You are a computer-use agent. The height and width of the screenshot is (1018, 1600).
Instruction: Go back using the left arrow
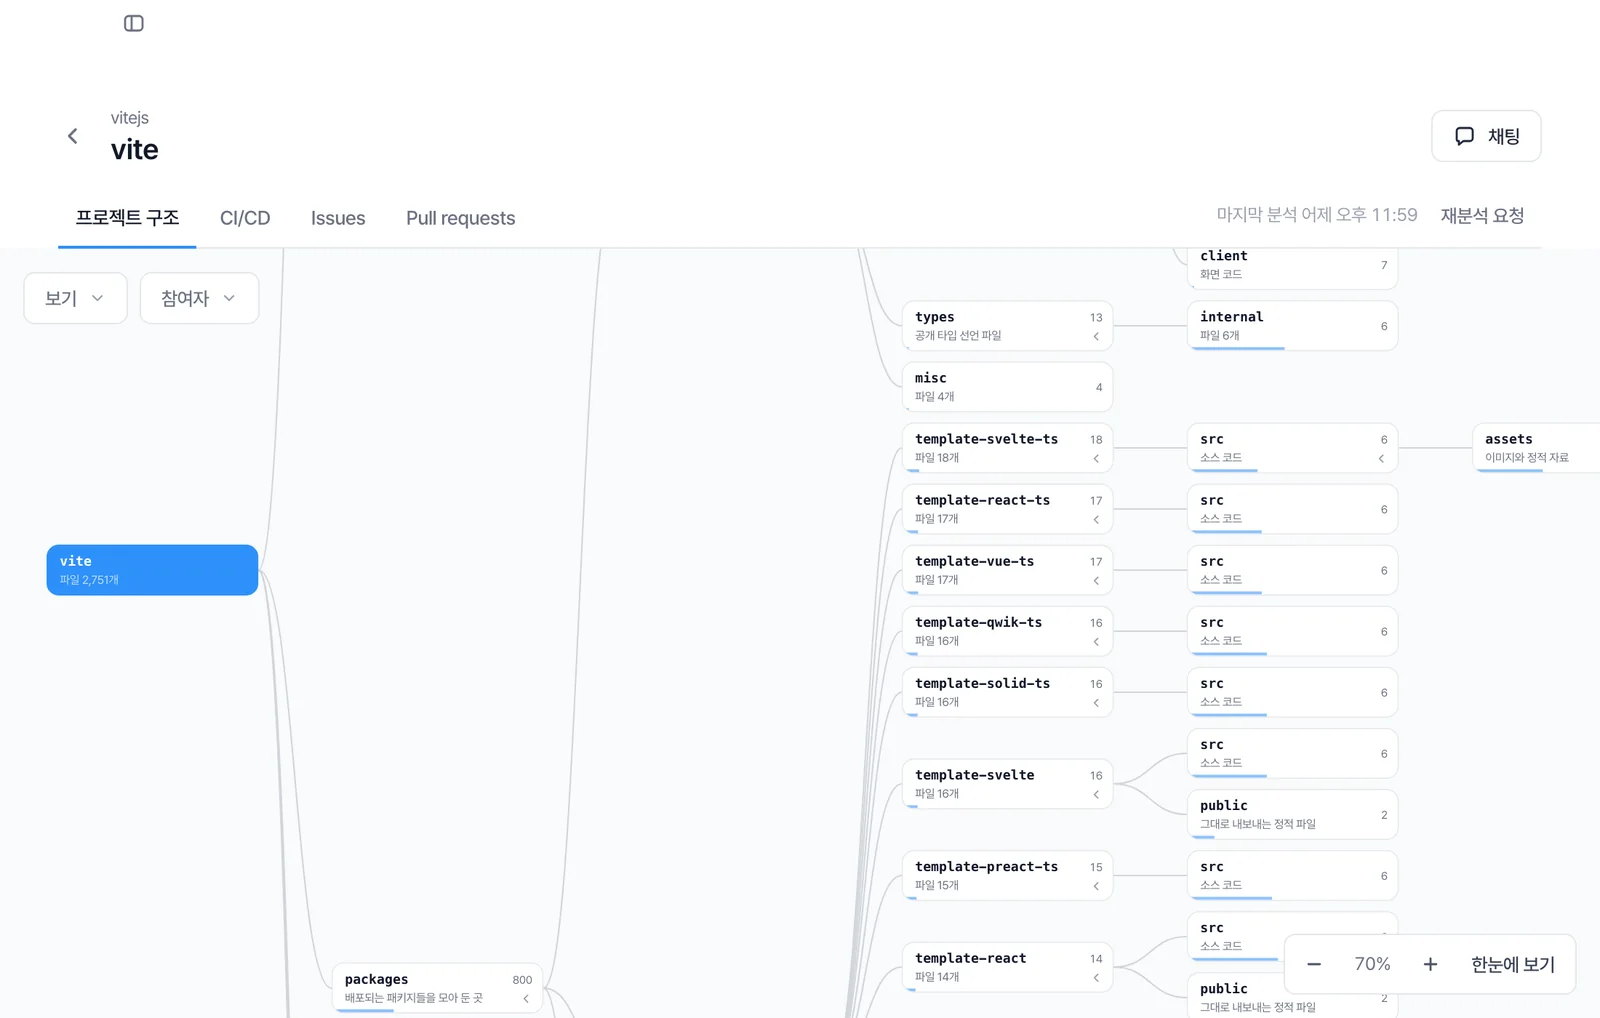(x=72, y=136)
